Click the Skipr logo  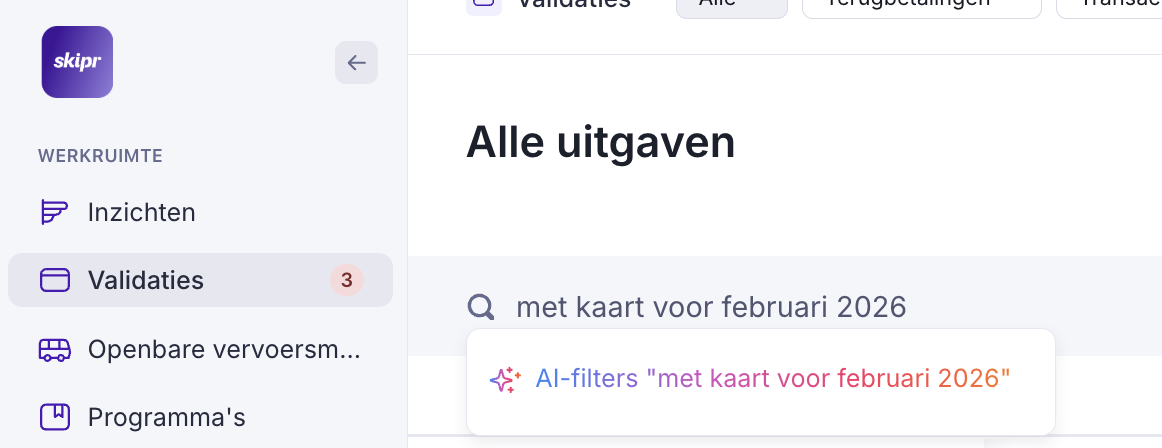click(77, 62)
